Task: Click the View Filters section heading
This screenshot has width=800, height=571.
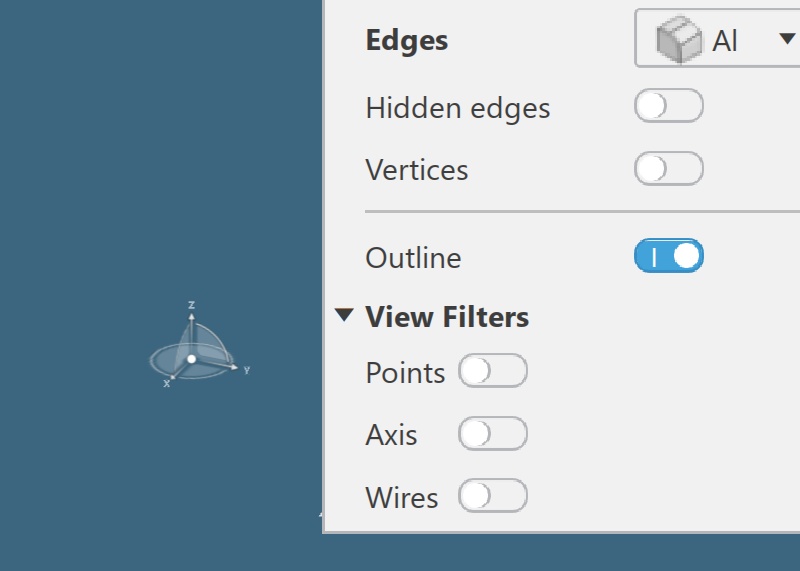Action: (447, 317)
